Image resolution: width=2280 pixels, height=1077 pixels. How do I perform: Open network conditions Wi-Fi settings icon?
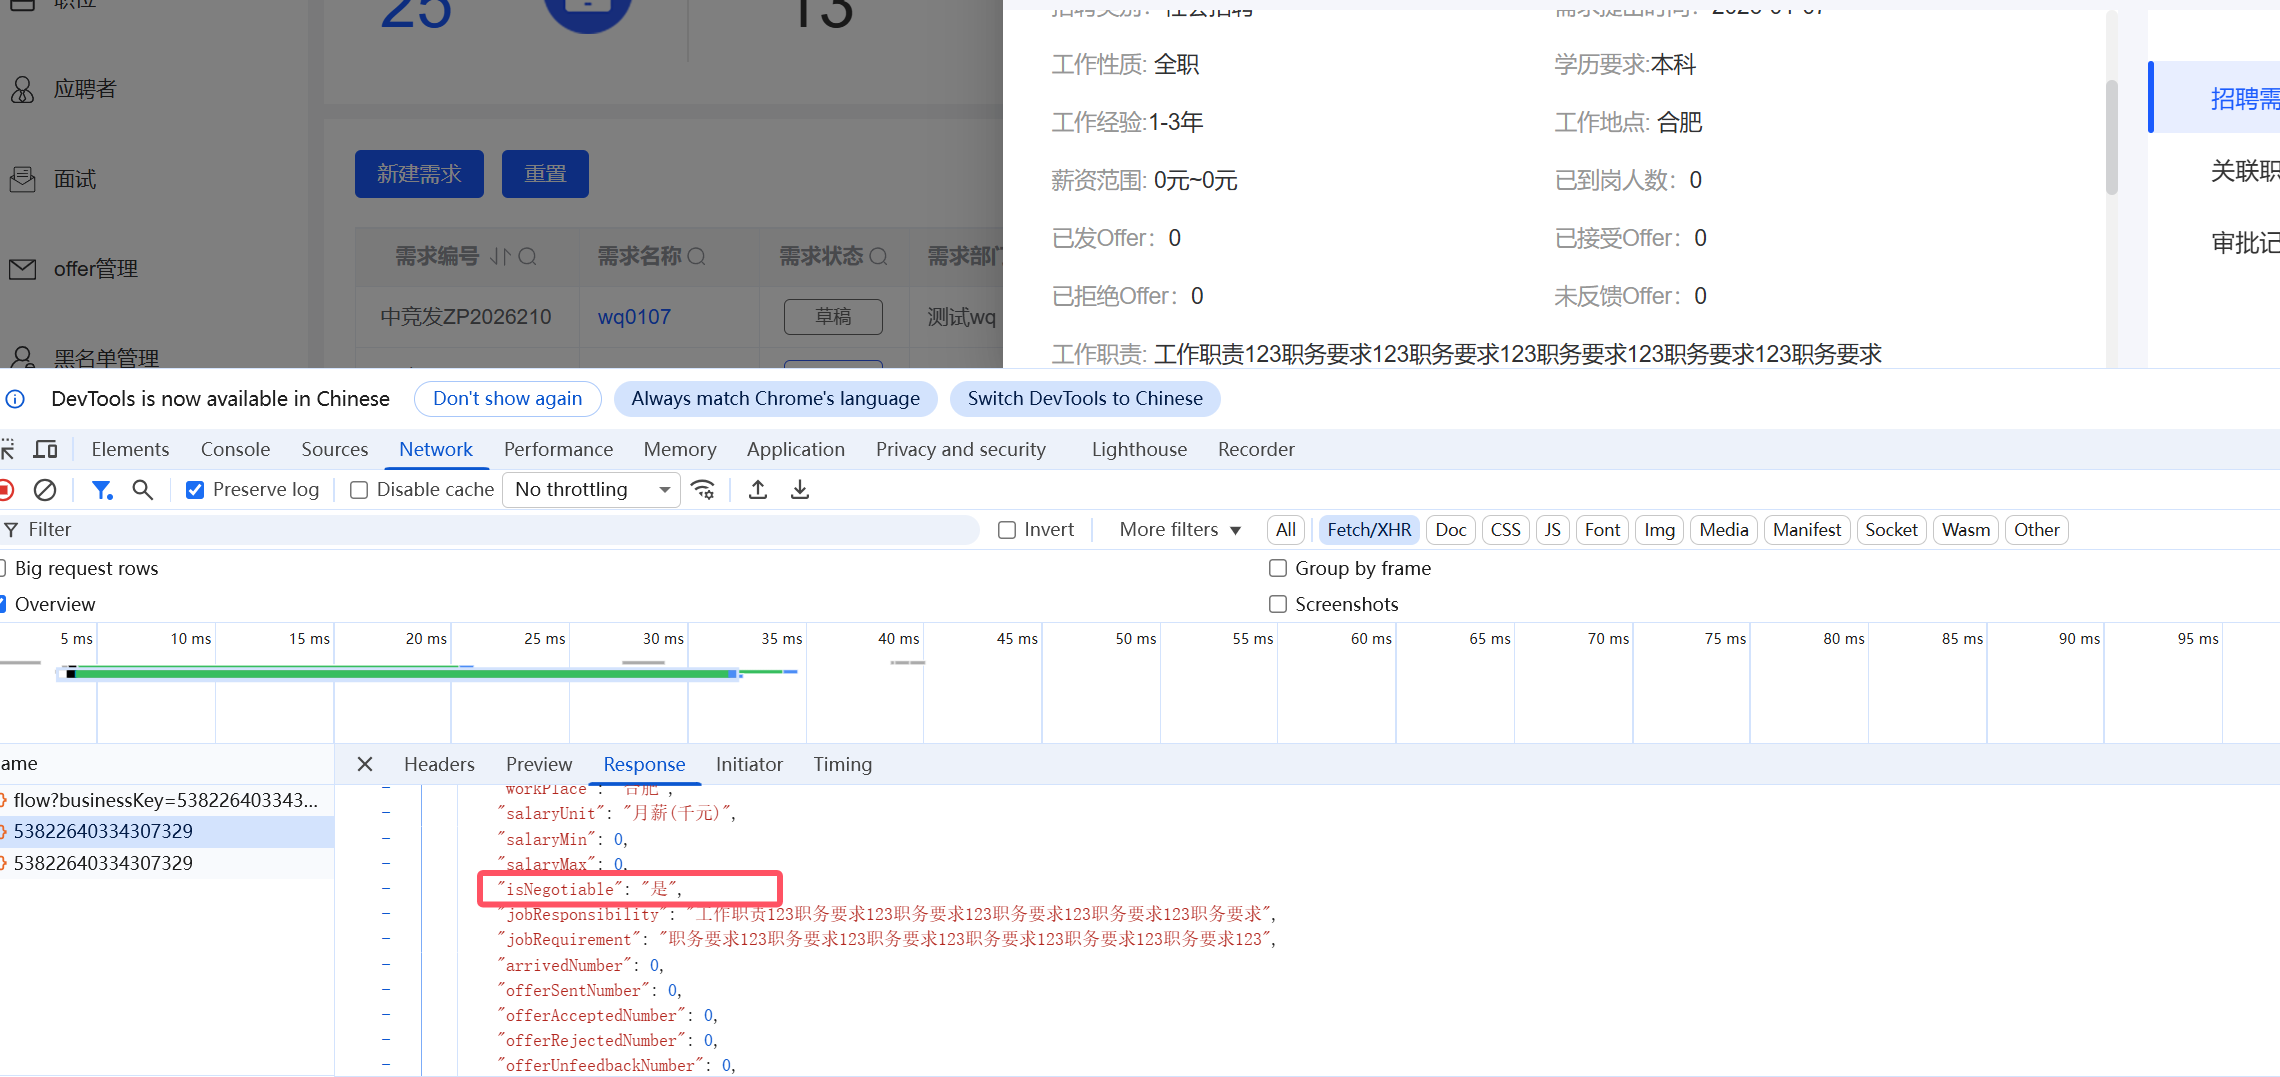pyautogui.click(x=703, y=489)
